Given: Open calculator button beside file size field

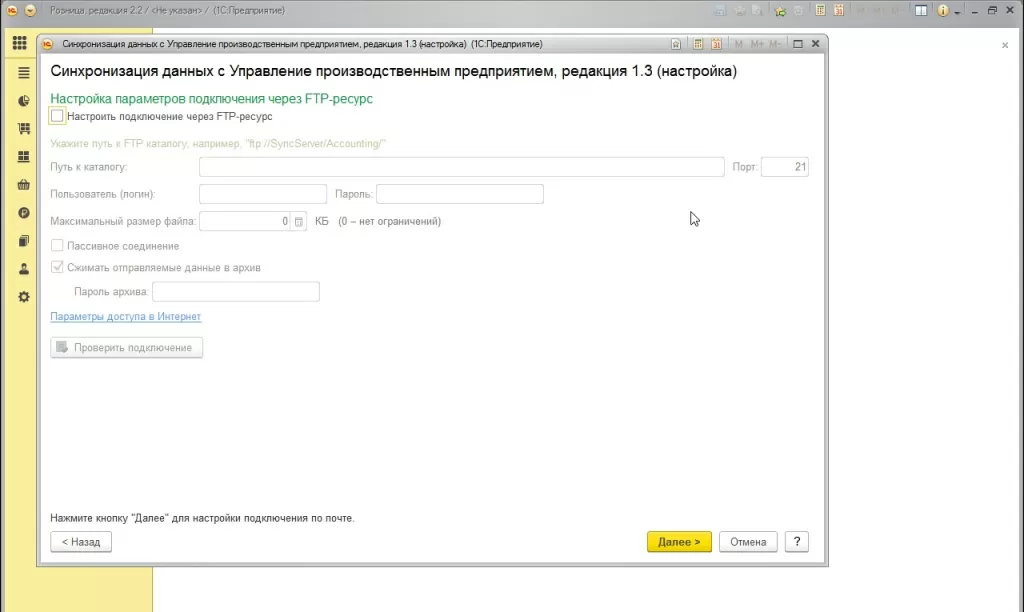Looking at the screenshot, I should click(x=298, y=221).
